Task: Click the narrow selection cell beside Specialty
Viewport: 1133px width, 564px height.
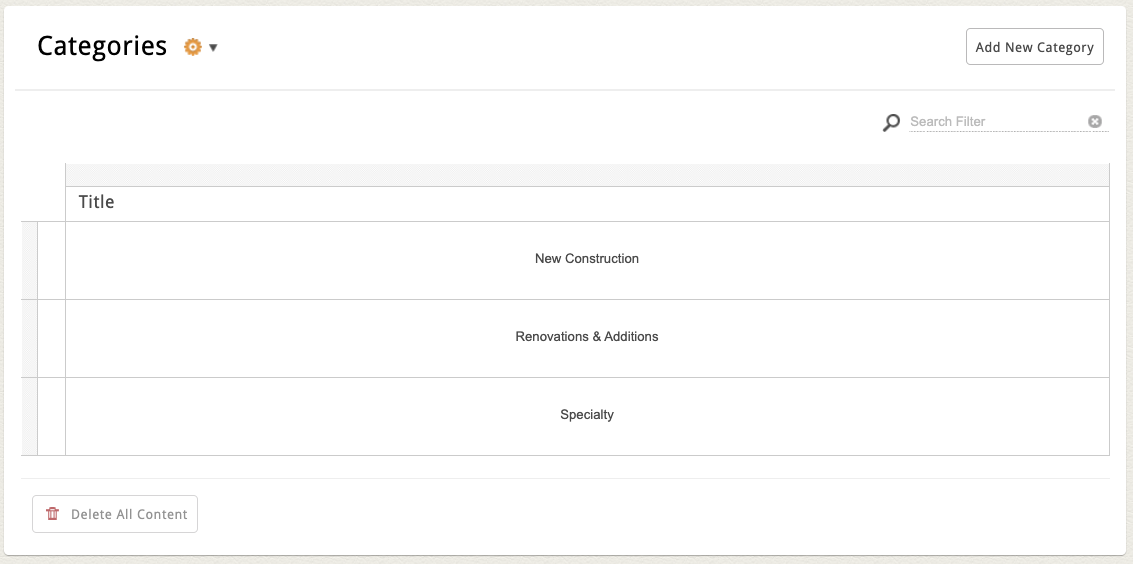Action: (x=51, y=416)
